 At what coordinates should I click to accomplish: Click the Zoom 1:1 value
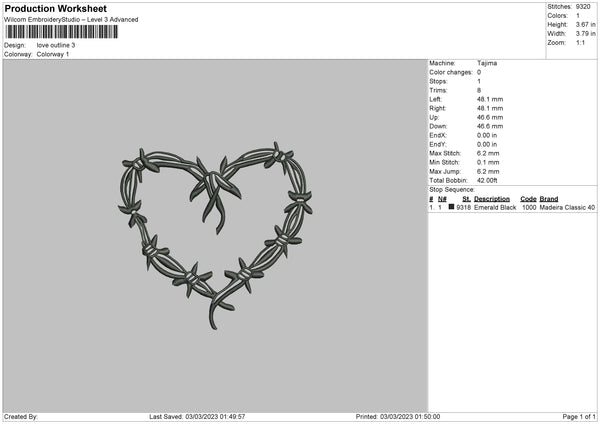pyautogui.click(x=582, y=43)
